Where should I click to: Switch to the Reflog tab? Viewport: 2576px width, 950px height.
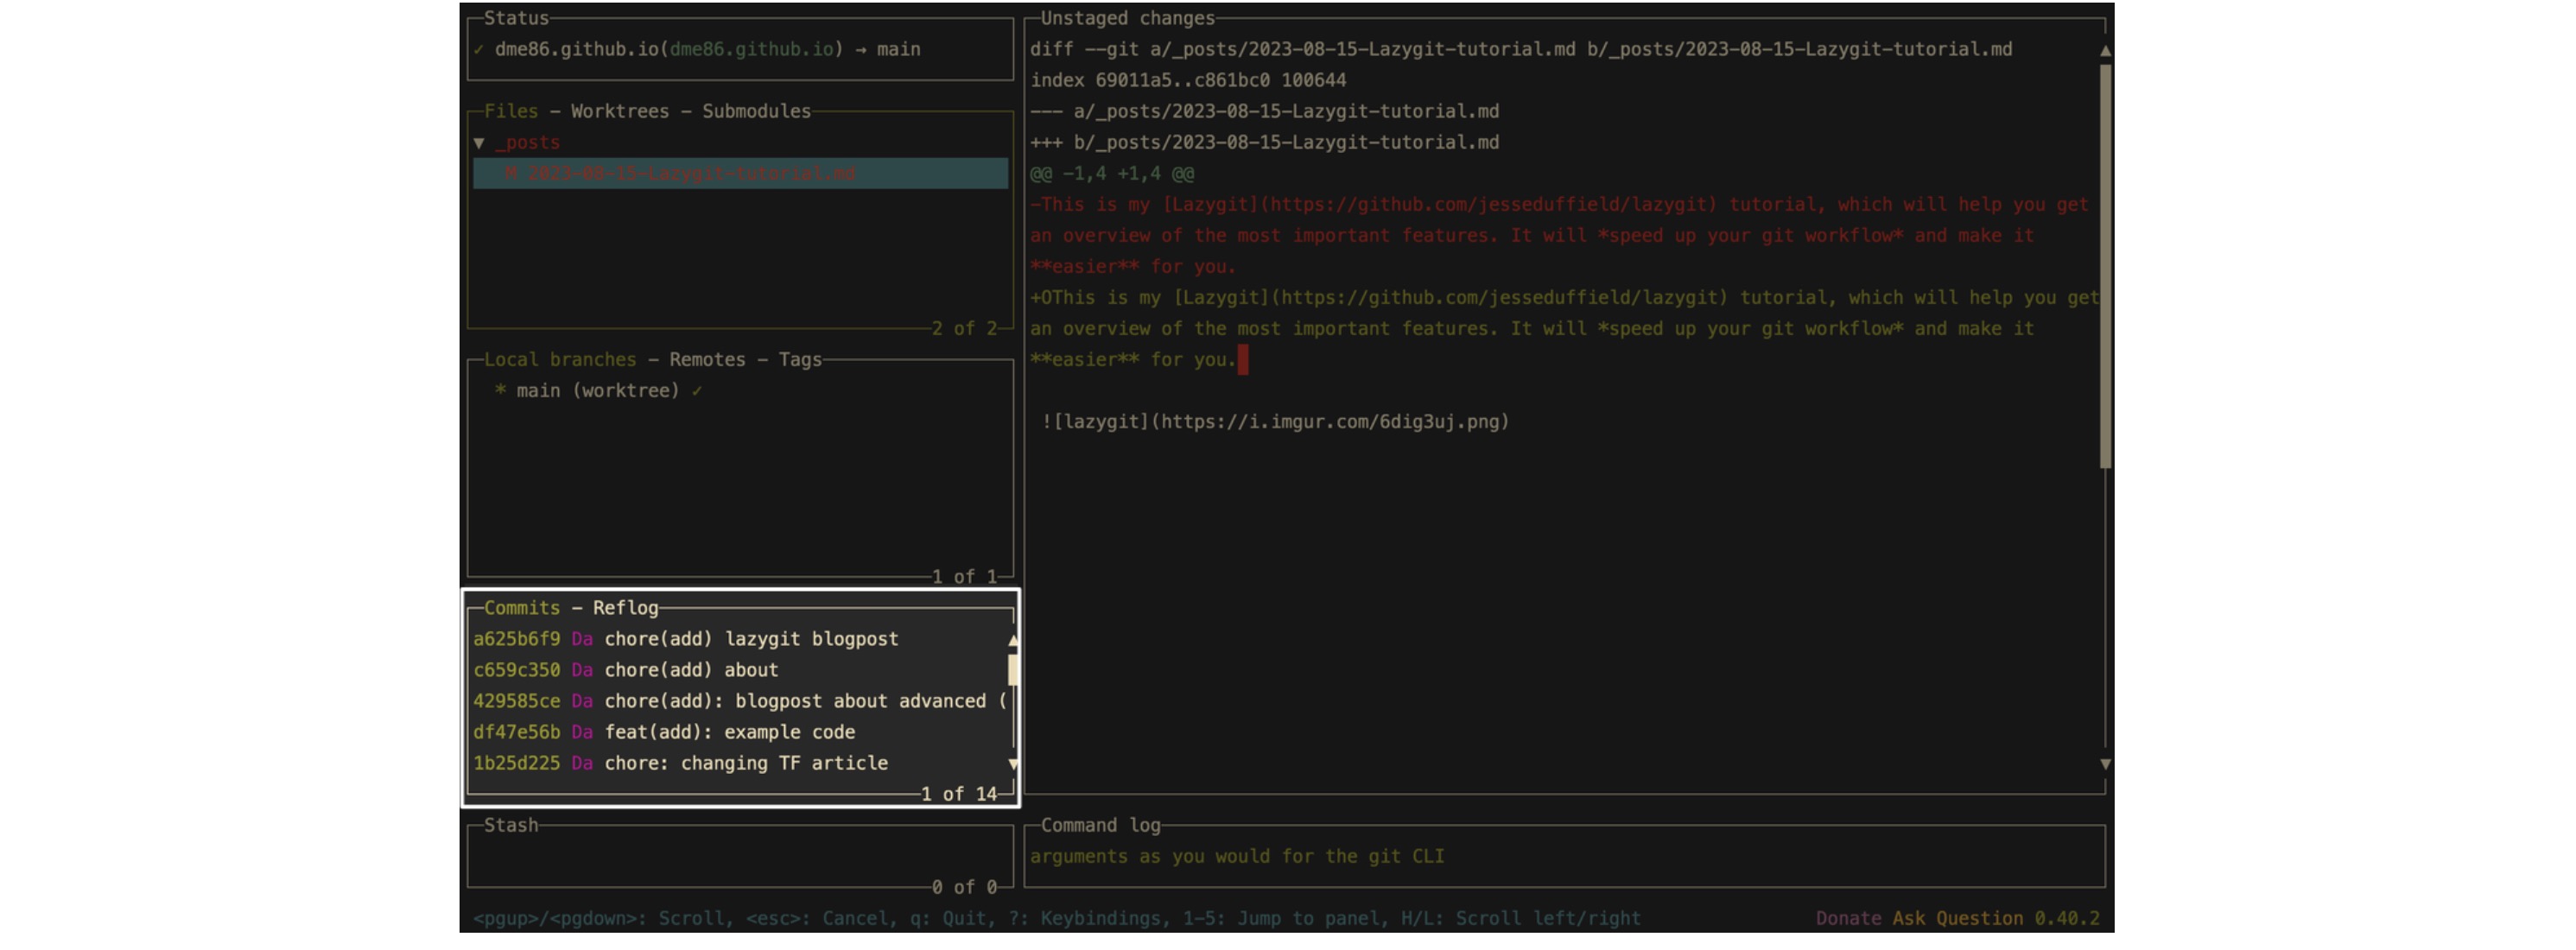[x=625, y=608]
